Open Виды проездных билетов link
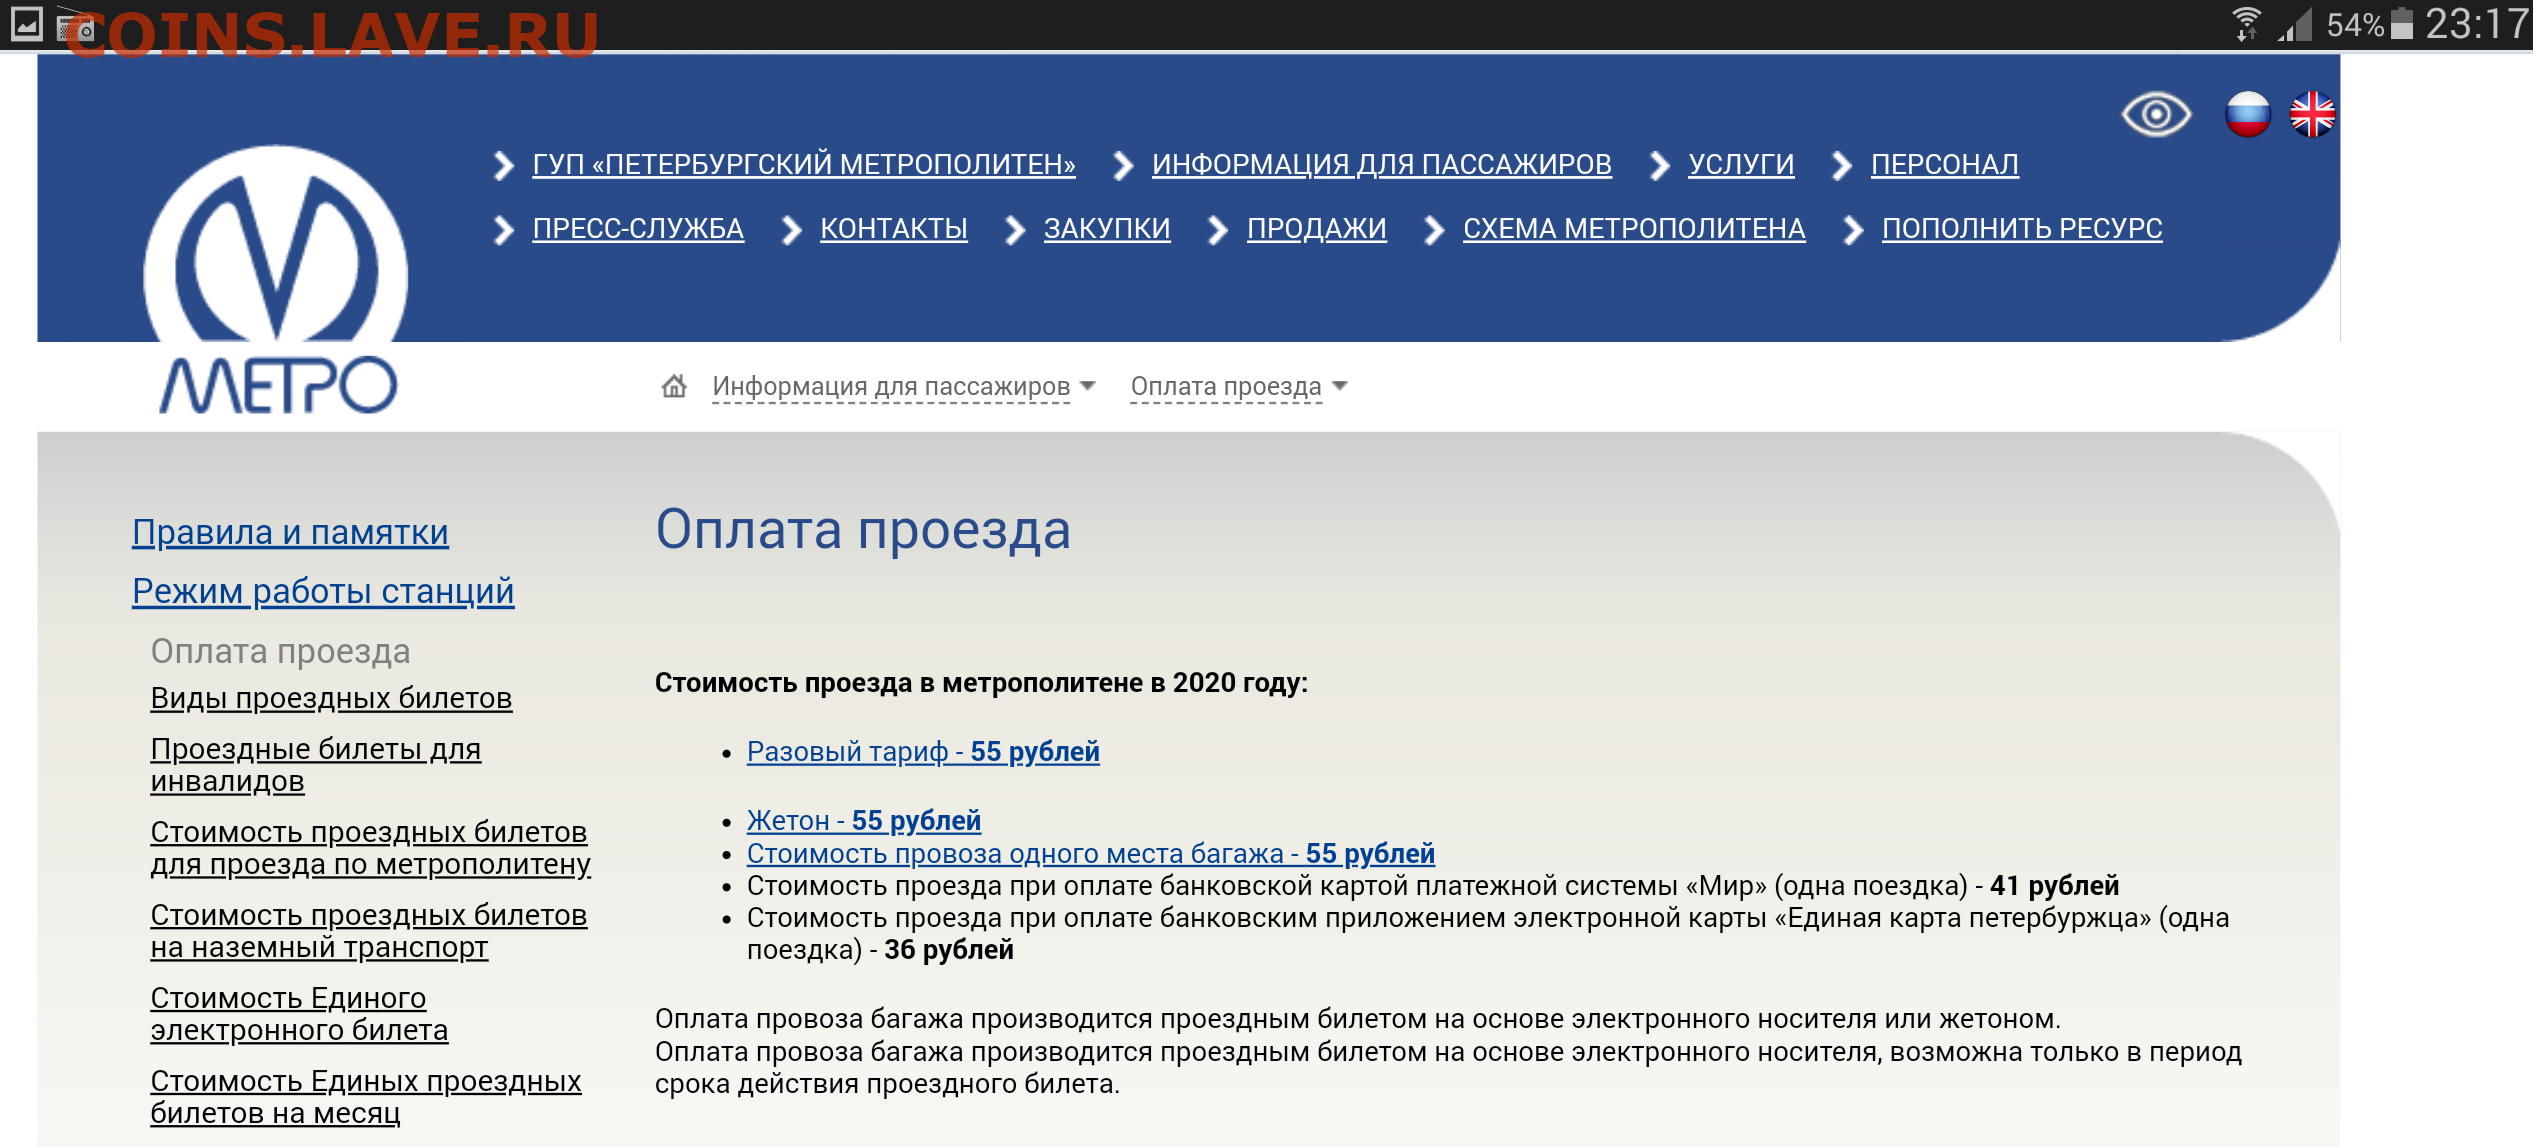Viewport: 2533px width, 1147px height. [x=331, y=699]
